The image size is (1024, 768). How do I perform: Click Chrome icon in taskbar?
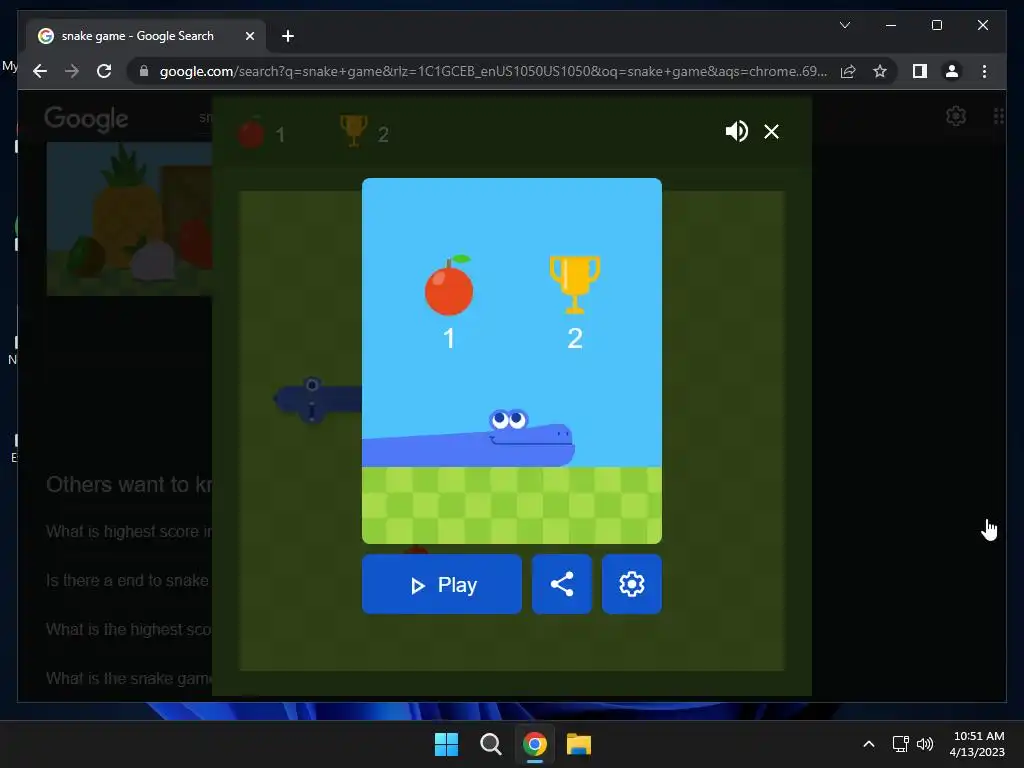[535, 744]
